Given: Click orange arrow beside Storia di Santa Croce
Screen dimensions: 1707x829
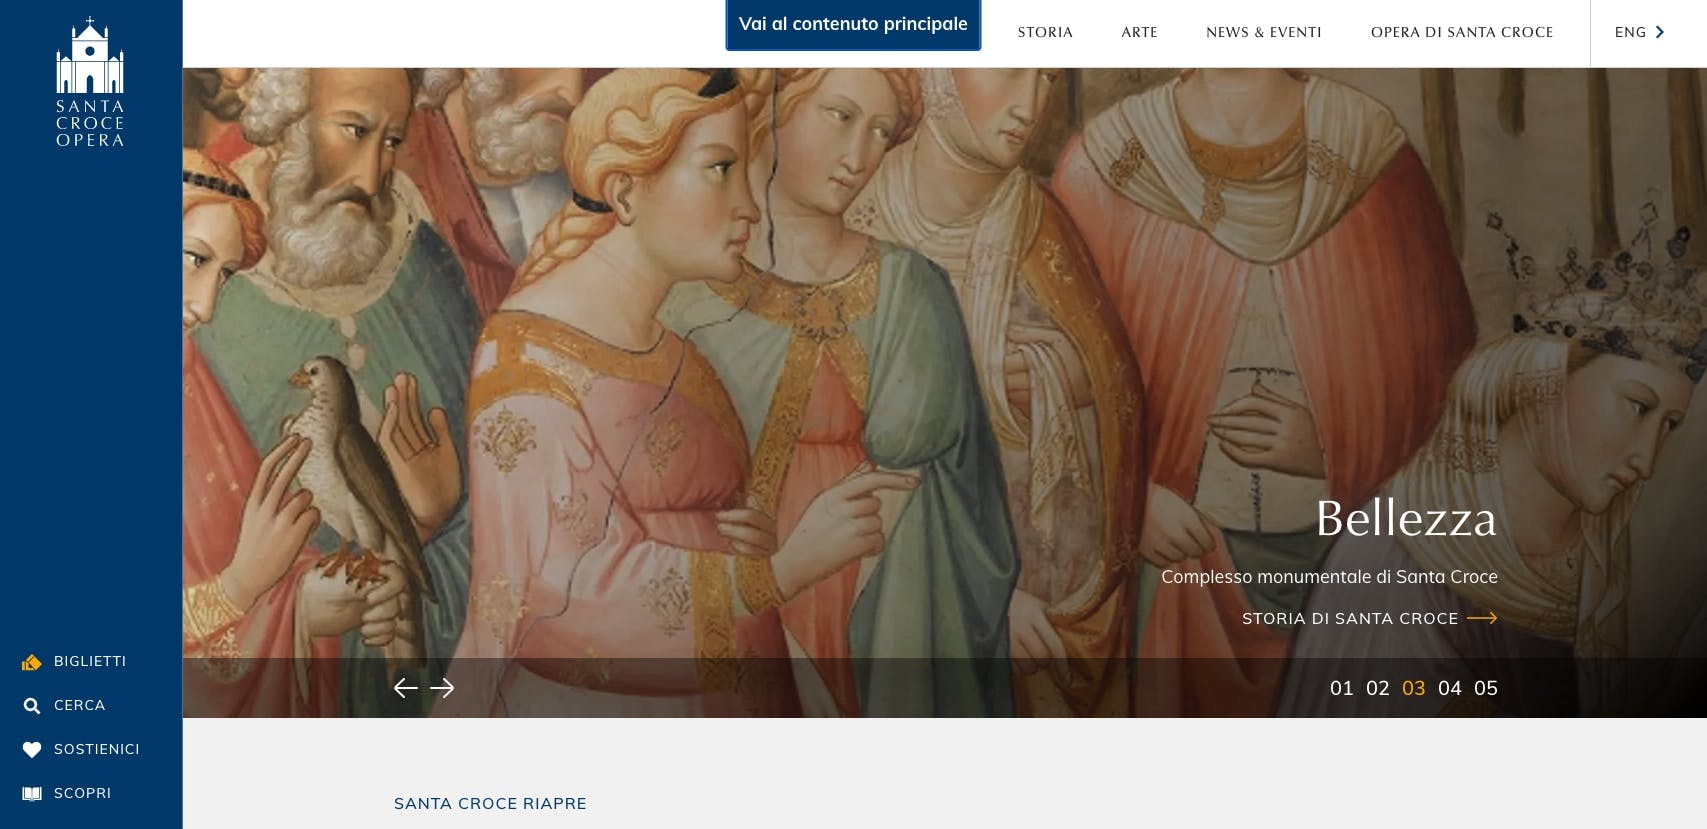Looking at the screenshot, I should point(1482,619).
